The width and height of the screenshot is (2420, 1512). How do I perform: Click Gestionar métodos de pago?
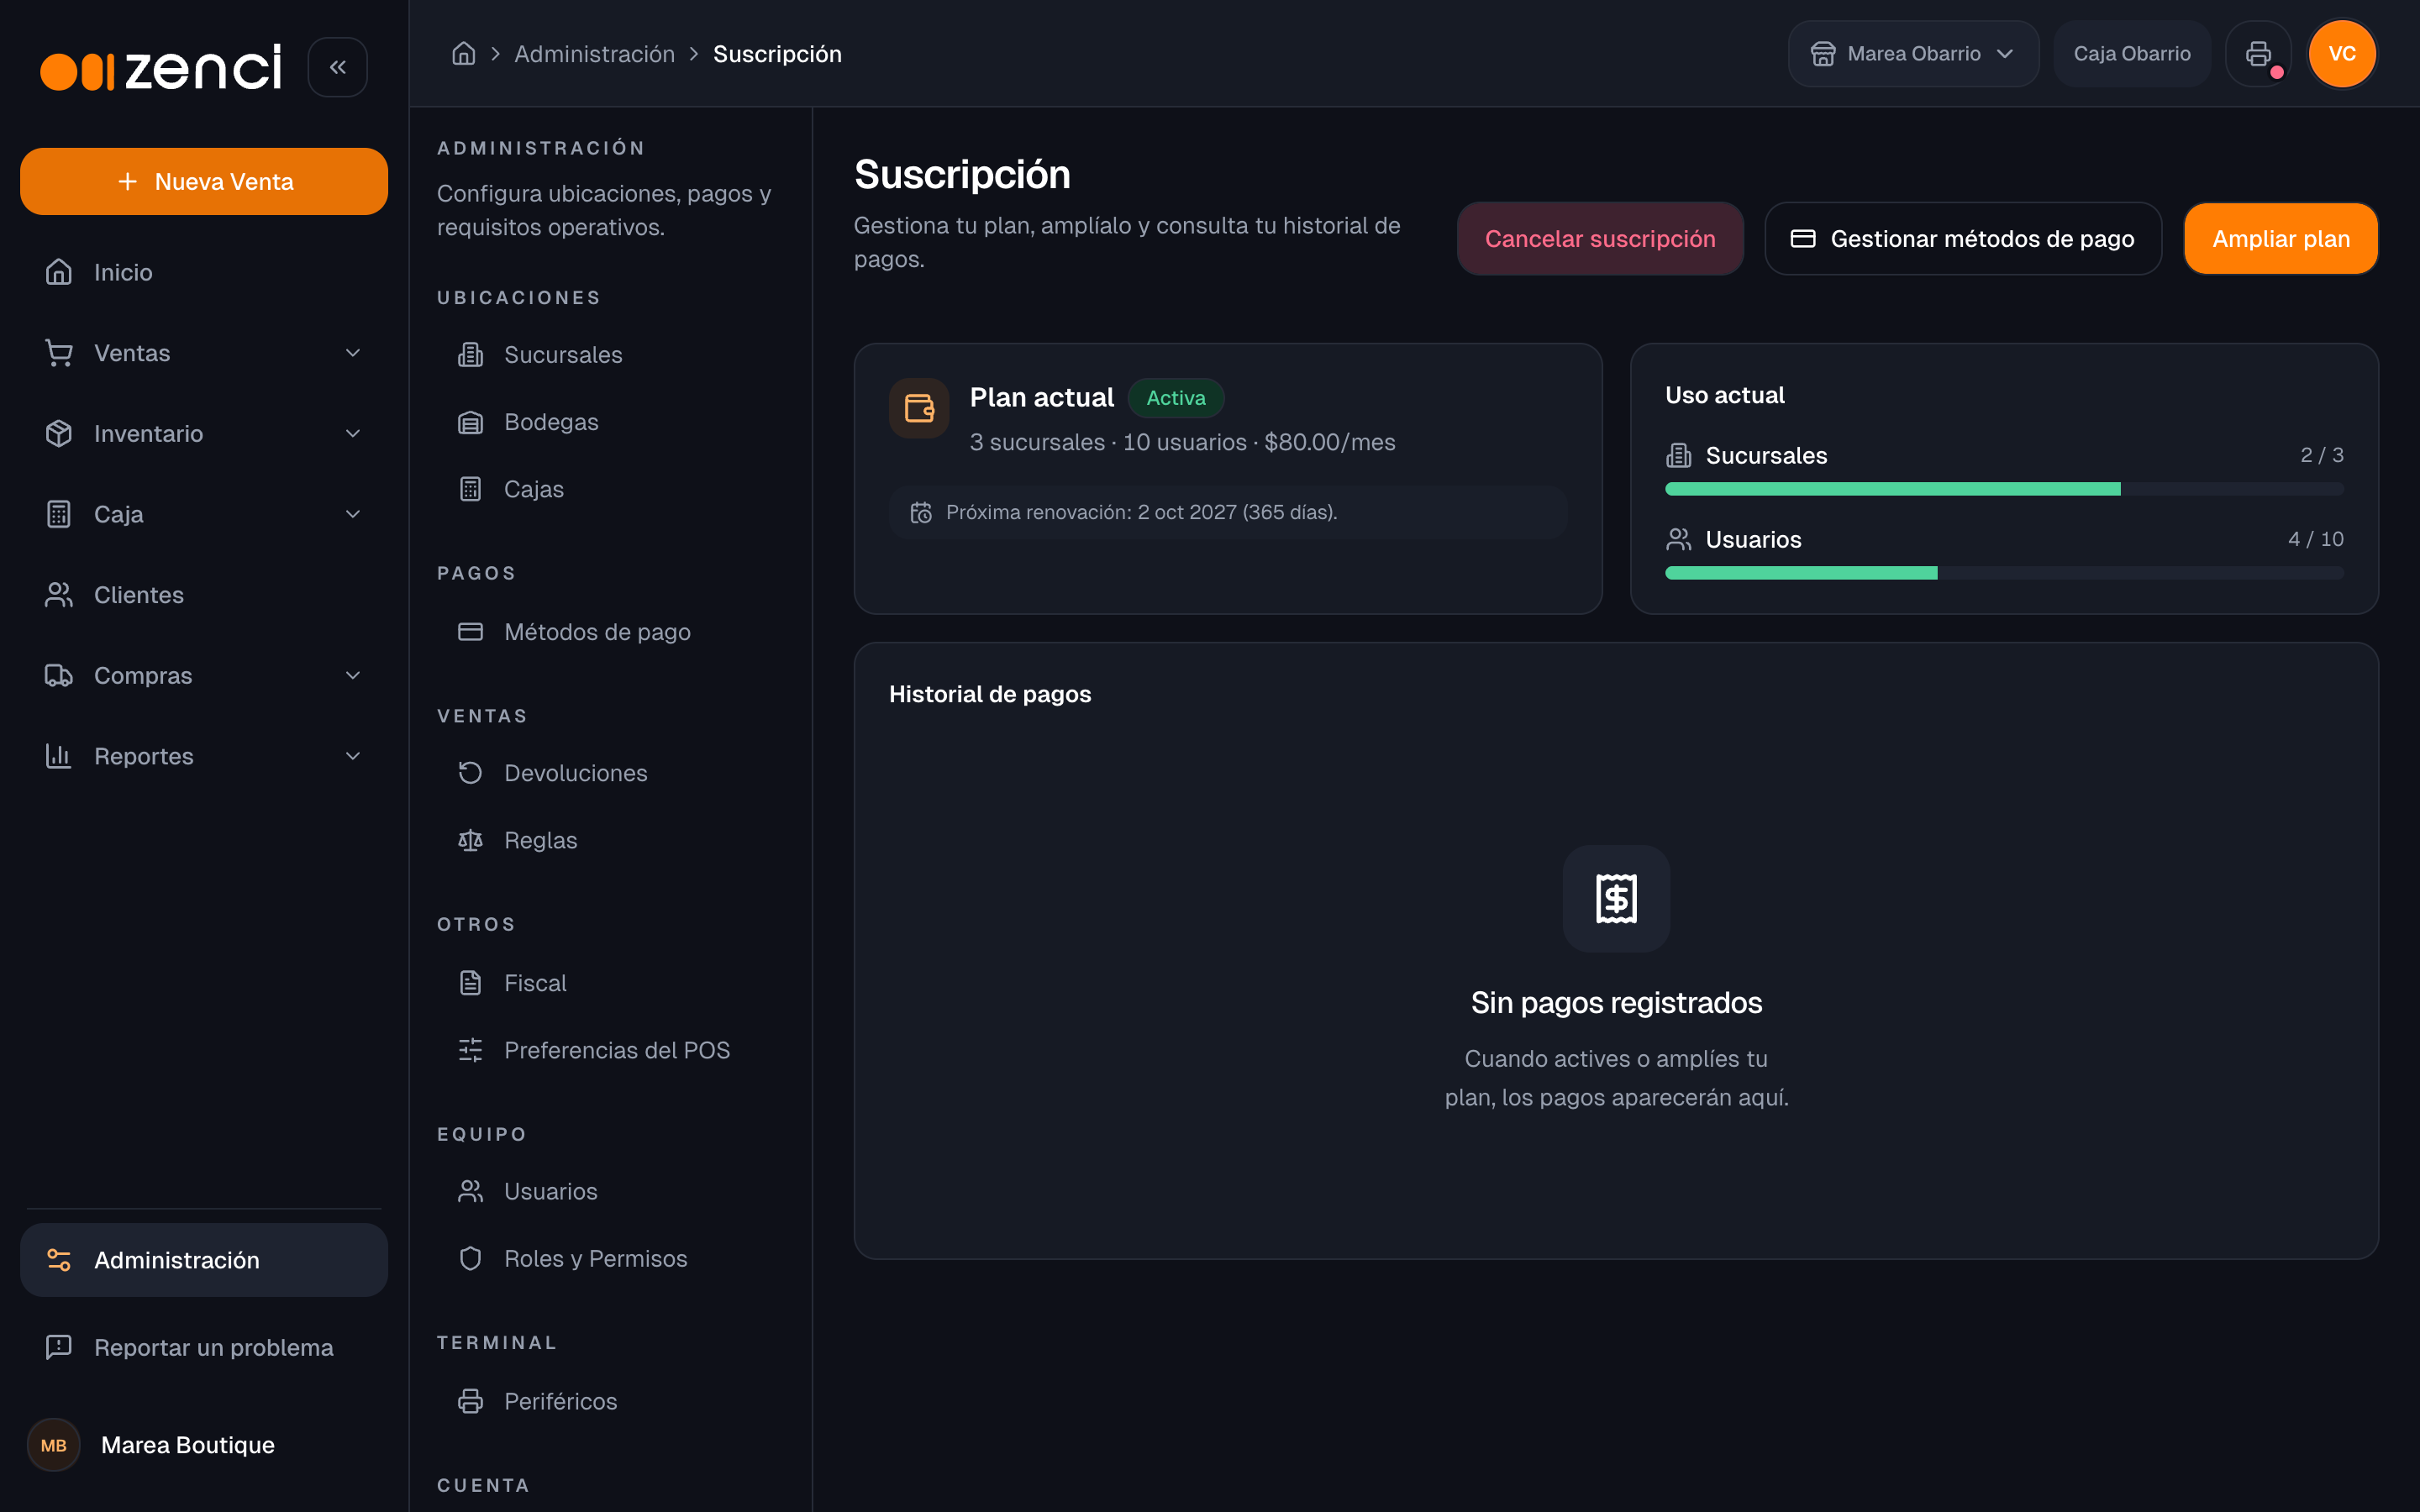coord(1963,239)
